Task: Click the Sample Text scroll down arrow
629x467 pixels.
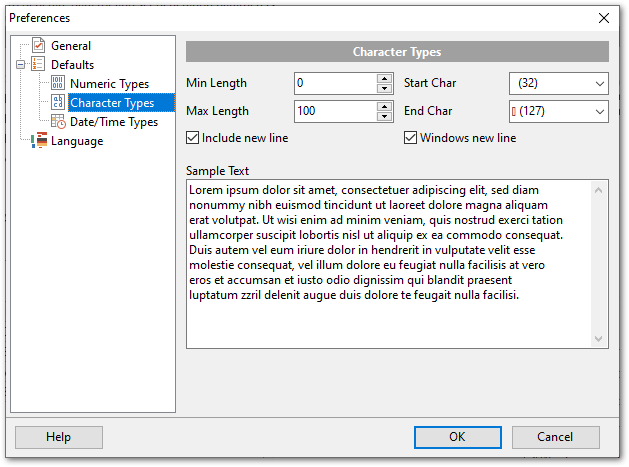Action: coord(598,339)
